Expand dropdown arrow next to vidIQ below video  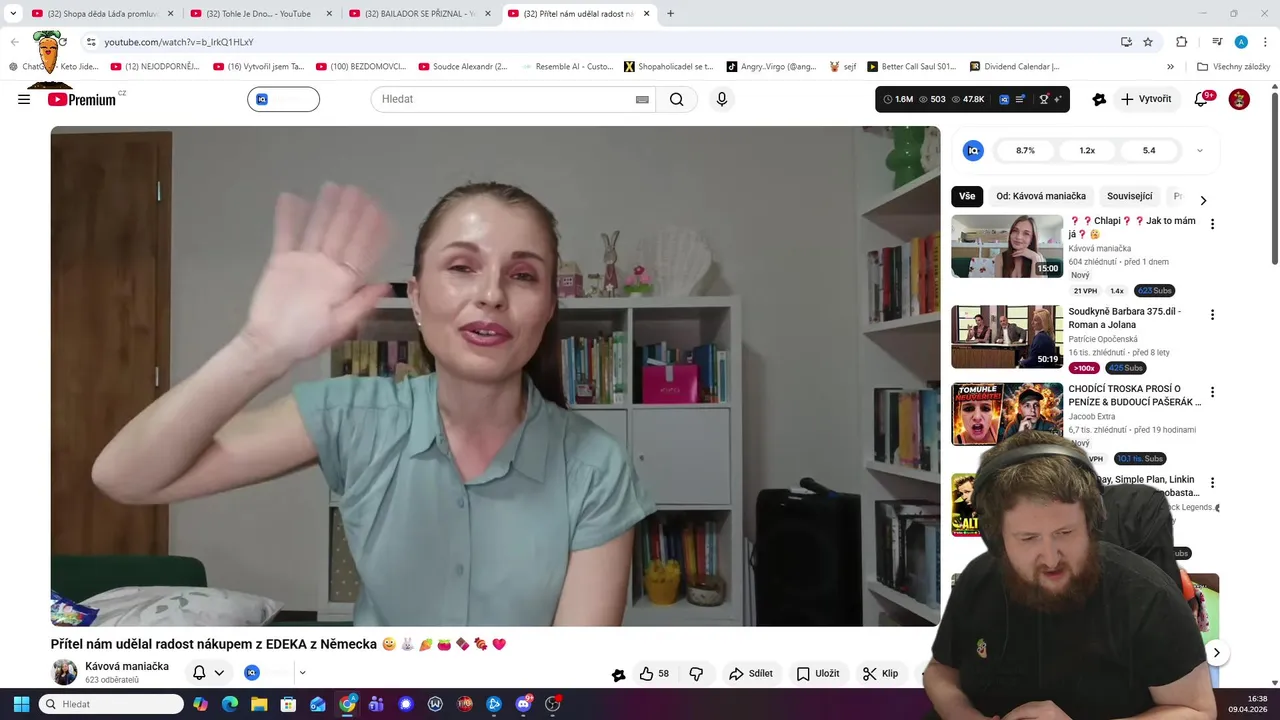[302, 673]
